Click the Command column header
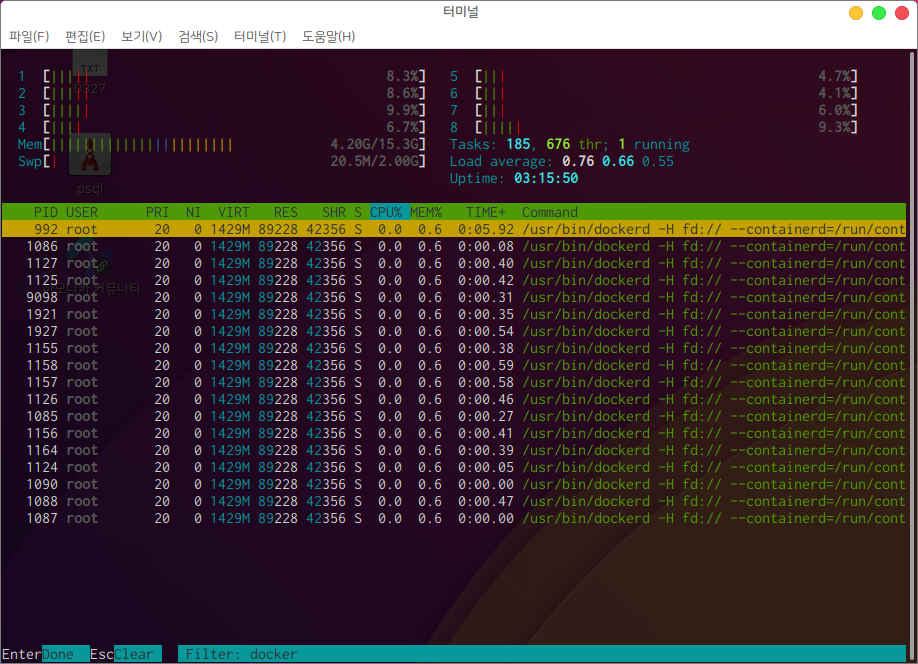Viewport: 918px width, 664px height. click(550, 212)
